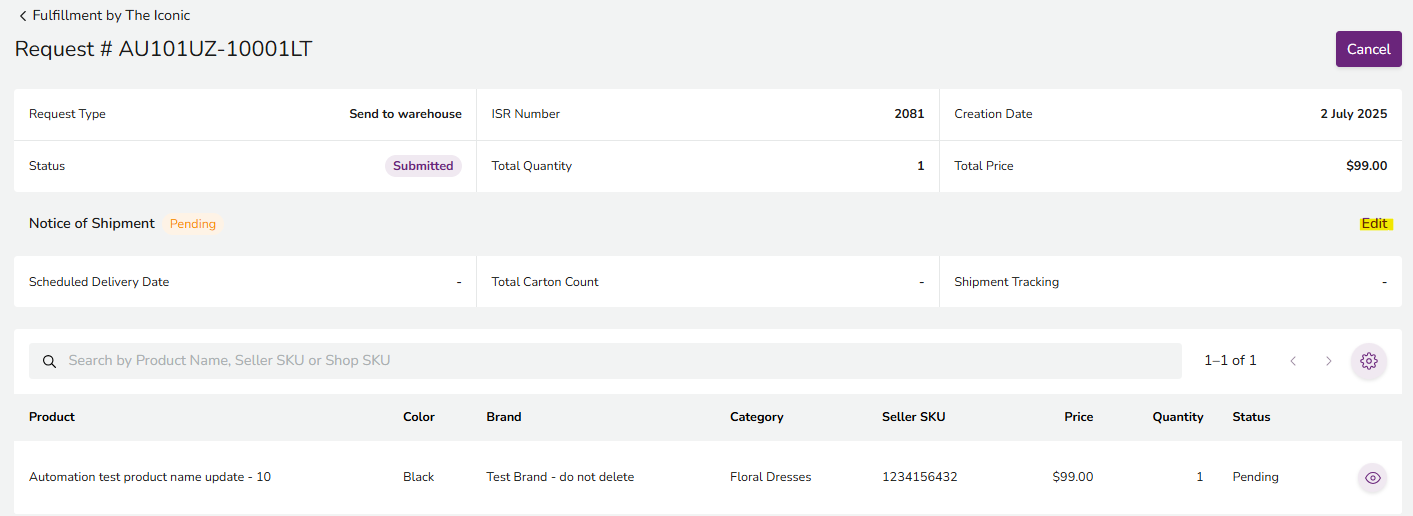Click the Seller SKU column header
This screenshot has height=516, width=1413.
913,417
